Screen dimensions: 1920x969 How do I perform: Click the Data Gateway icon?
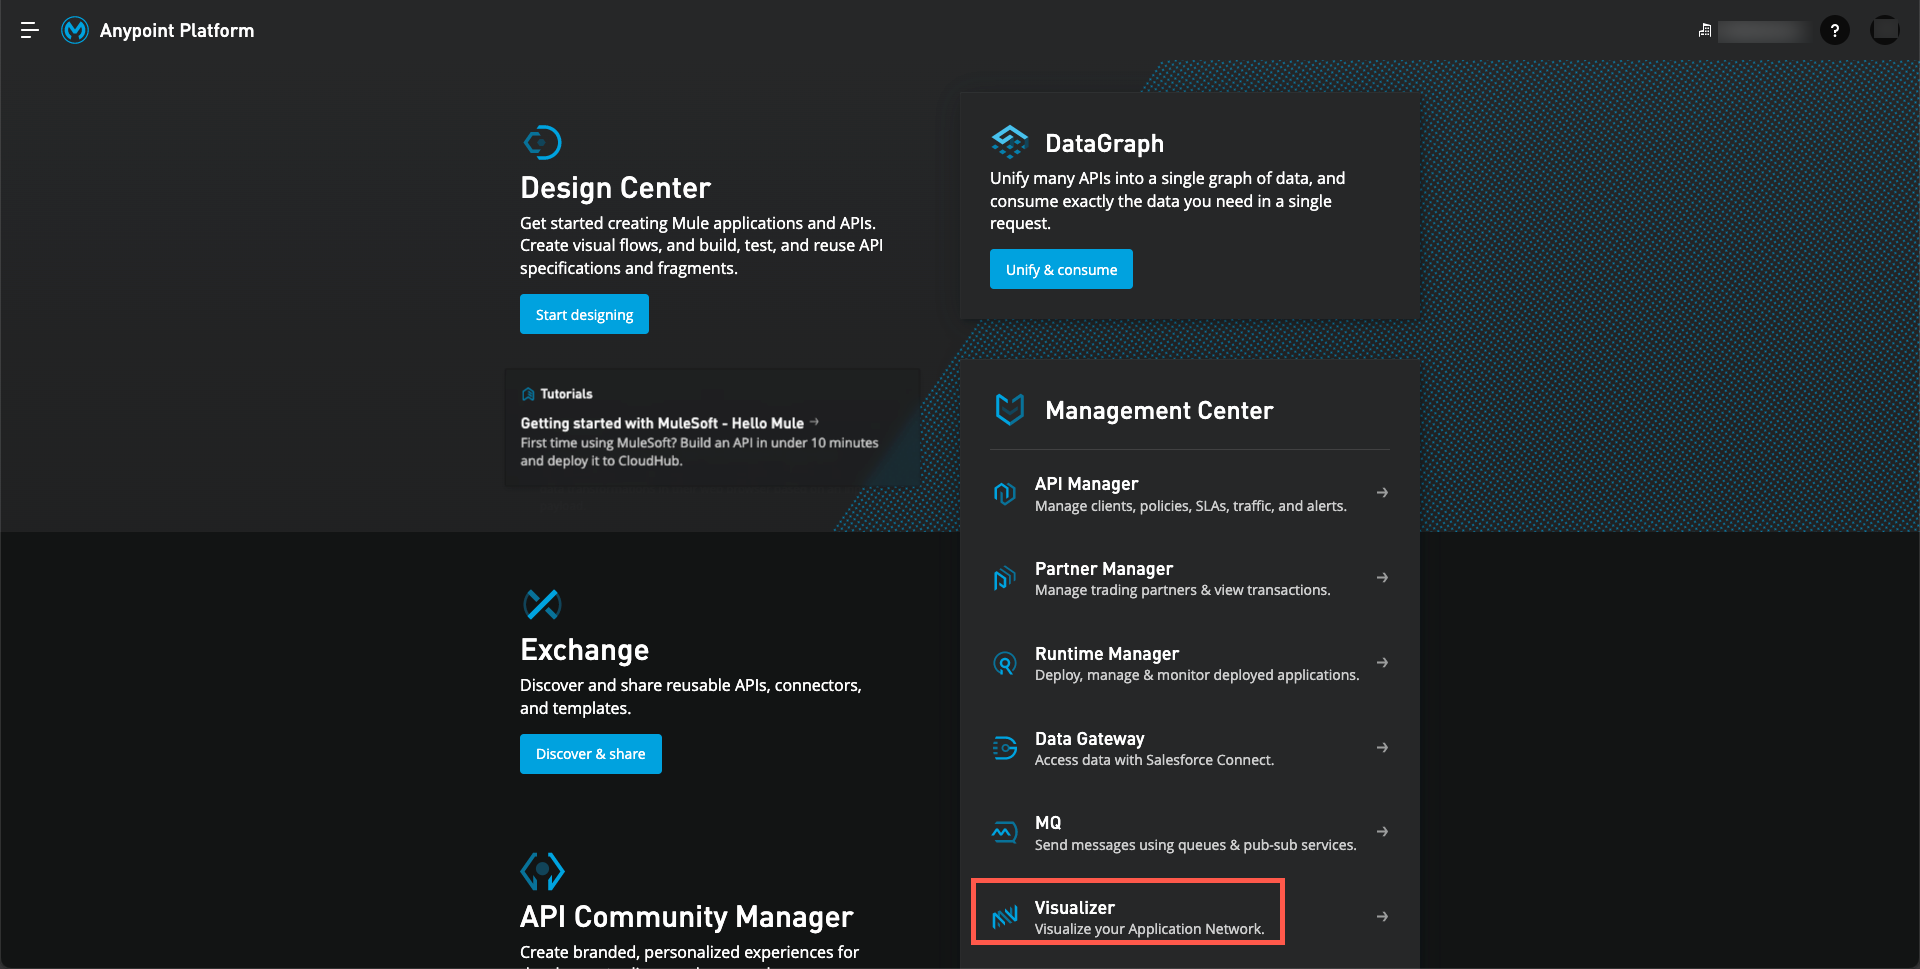1005,748
